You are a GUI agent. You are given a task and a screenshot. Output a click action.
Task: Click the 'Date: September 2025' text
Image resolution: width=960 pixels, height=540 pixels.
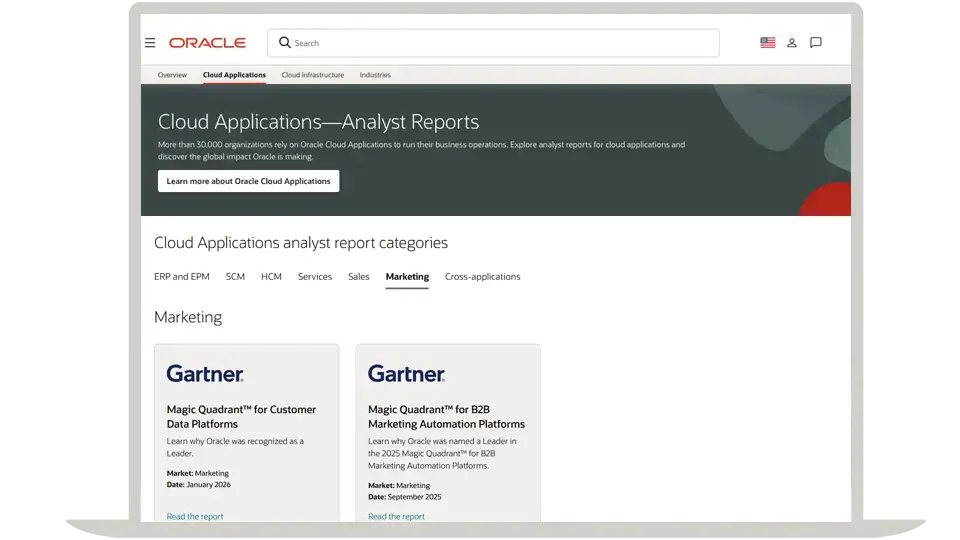404,497
